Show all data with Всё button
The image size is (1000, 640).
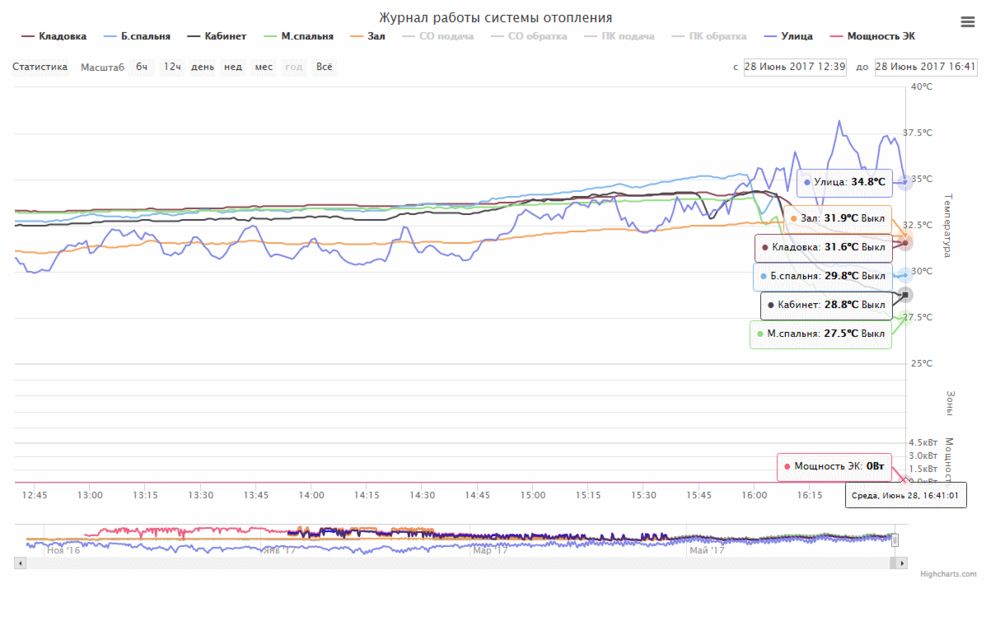(324, 67)
